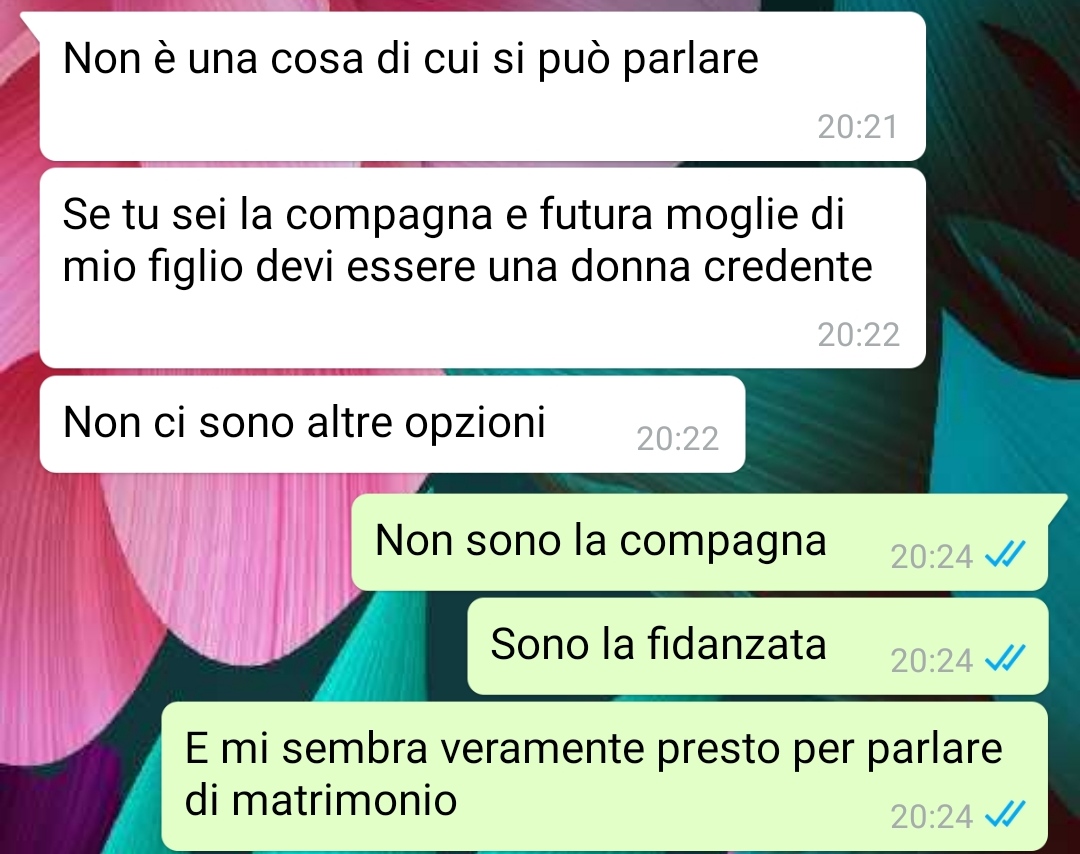
Task: Tap the 'Non ci sono altre opzioni' bubble
Action: pyautogui.click(x=393, y=424)
